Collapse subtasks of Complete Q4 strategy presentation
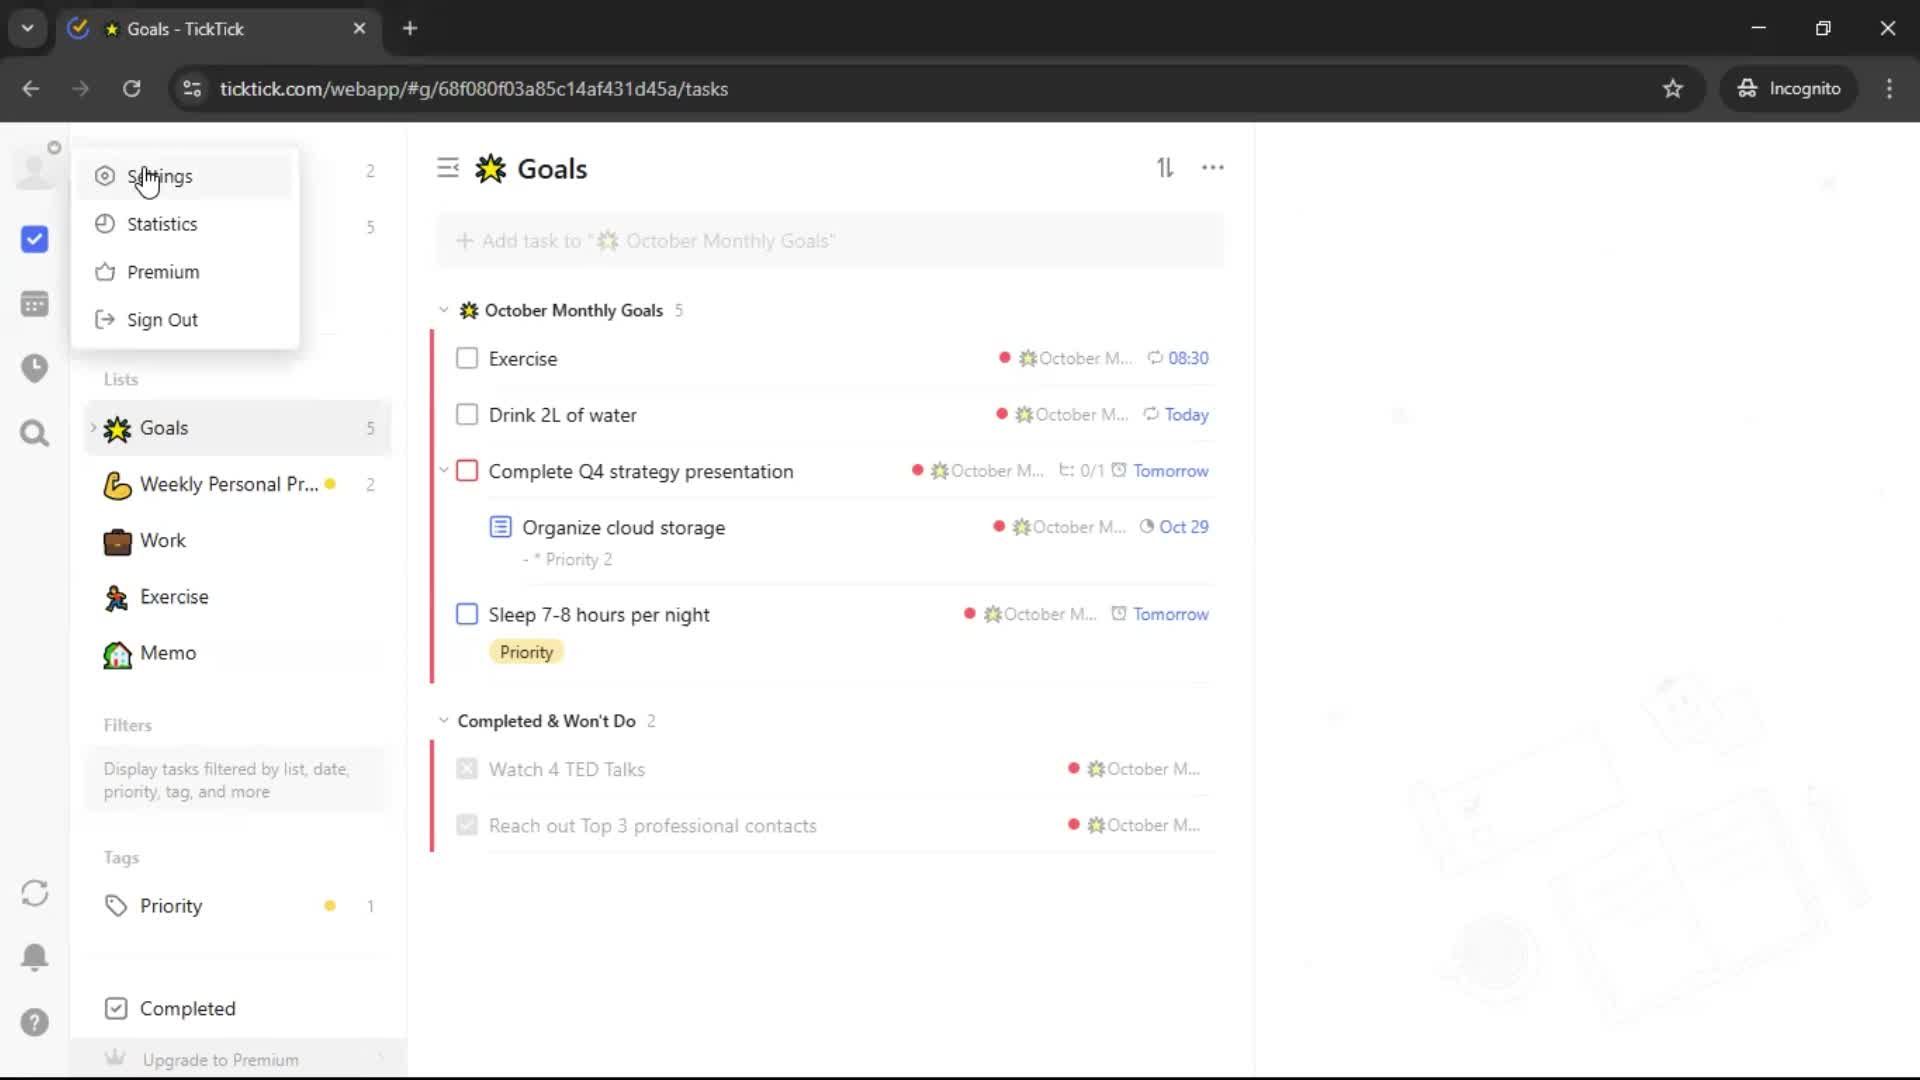Image resolution: width=1920 pixels, height=1080 pixels. click(444, 470)
